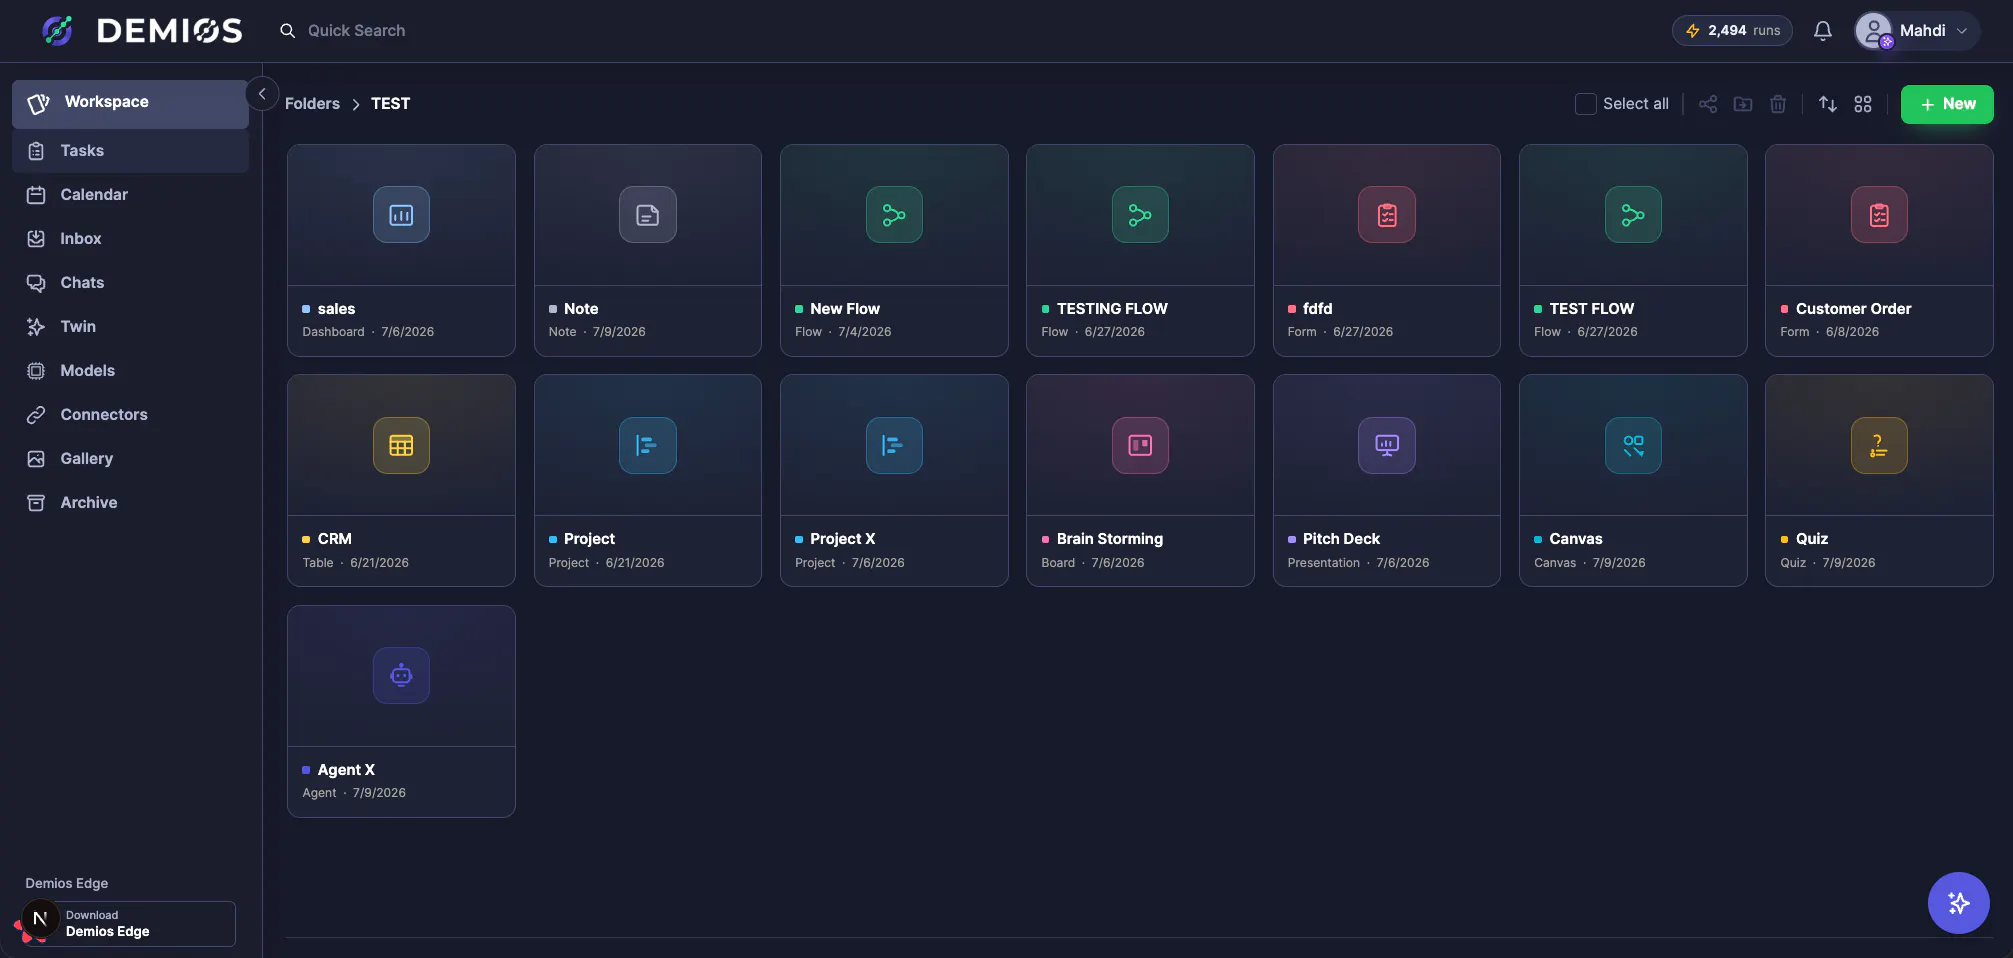Click the trash delete icon
Screen dimensions: 2013x958
(1778, 104)
